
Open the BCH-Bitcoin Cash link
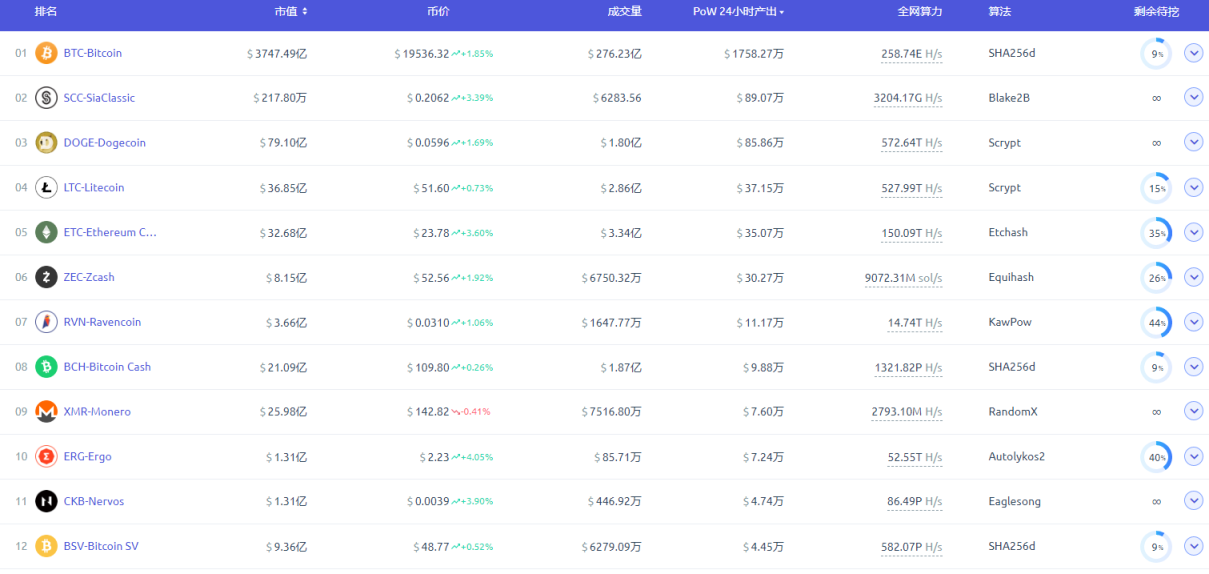coord(107,367)
